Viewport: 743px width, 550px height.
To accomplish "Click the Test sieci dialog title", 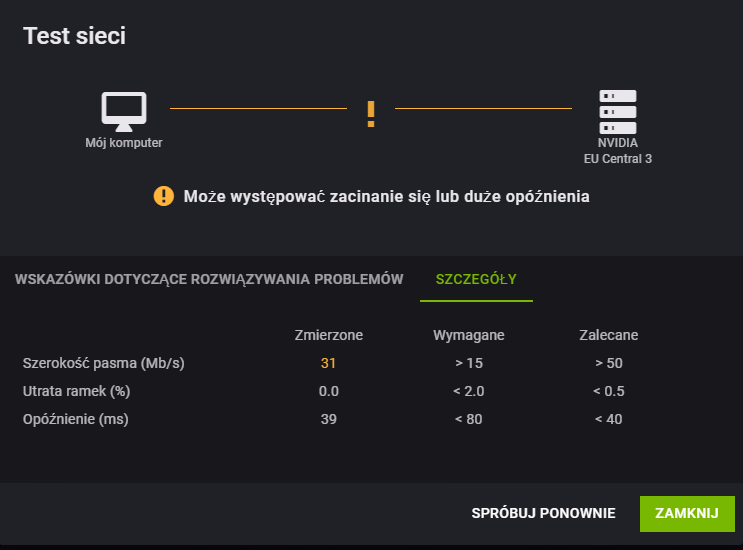I will pyautogui.click(x=74, y=36).
